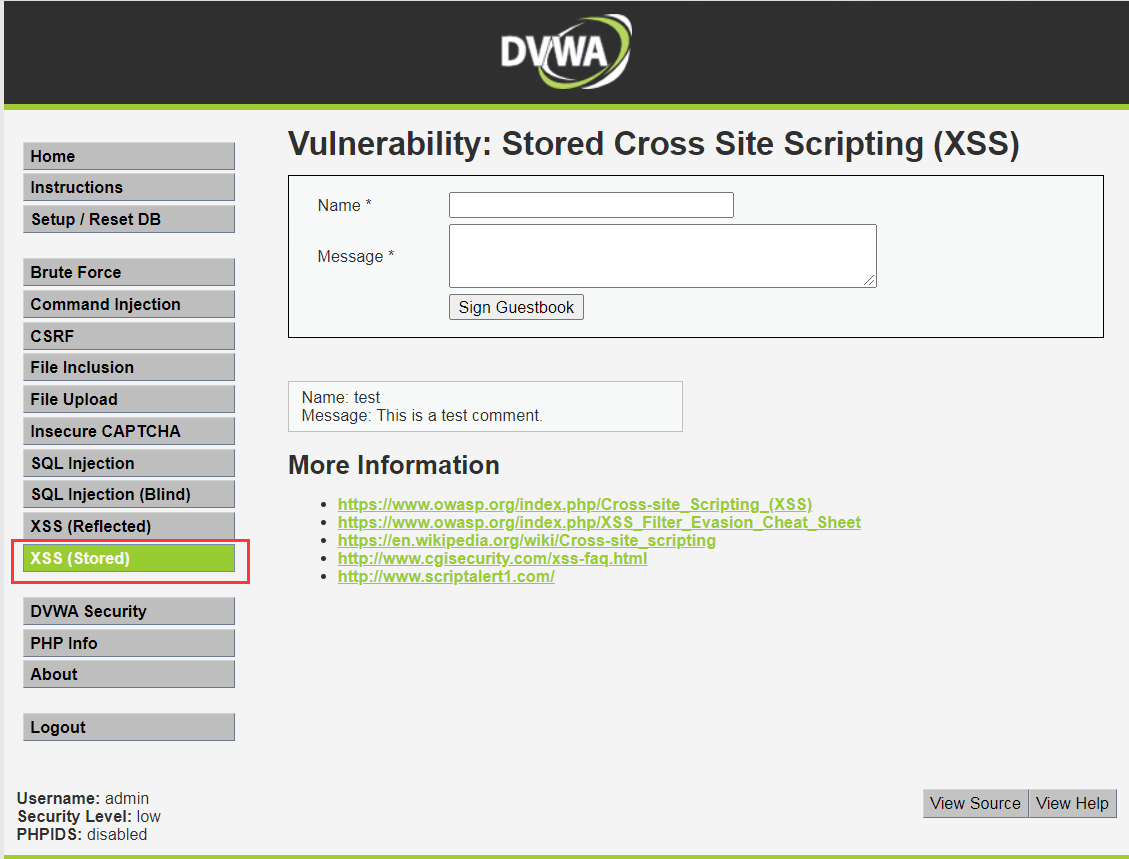The height and width of the screenshot is (859, 1129).
Task: Open the XSS Filter Evasion Cheat Sheet link
Action: click(x=598, y=522)
